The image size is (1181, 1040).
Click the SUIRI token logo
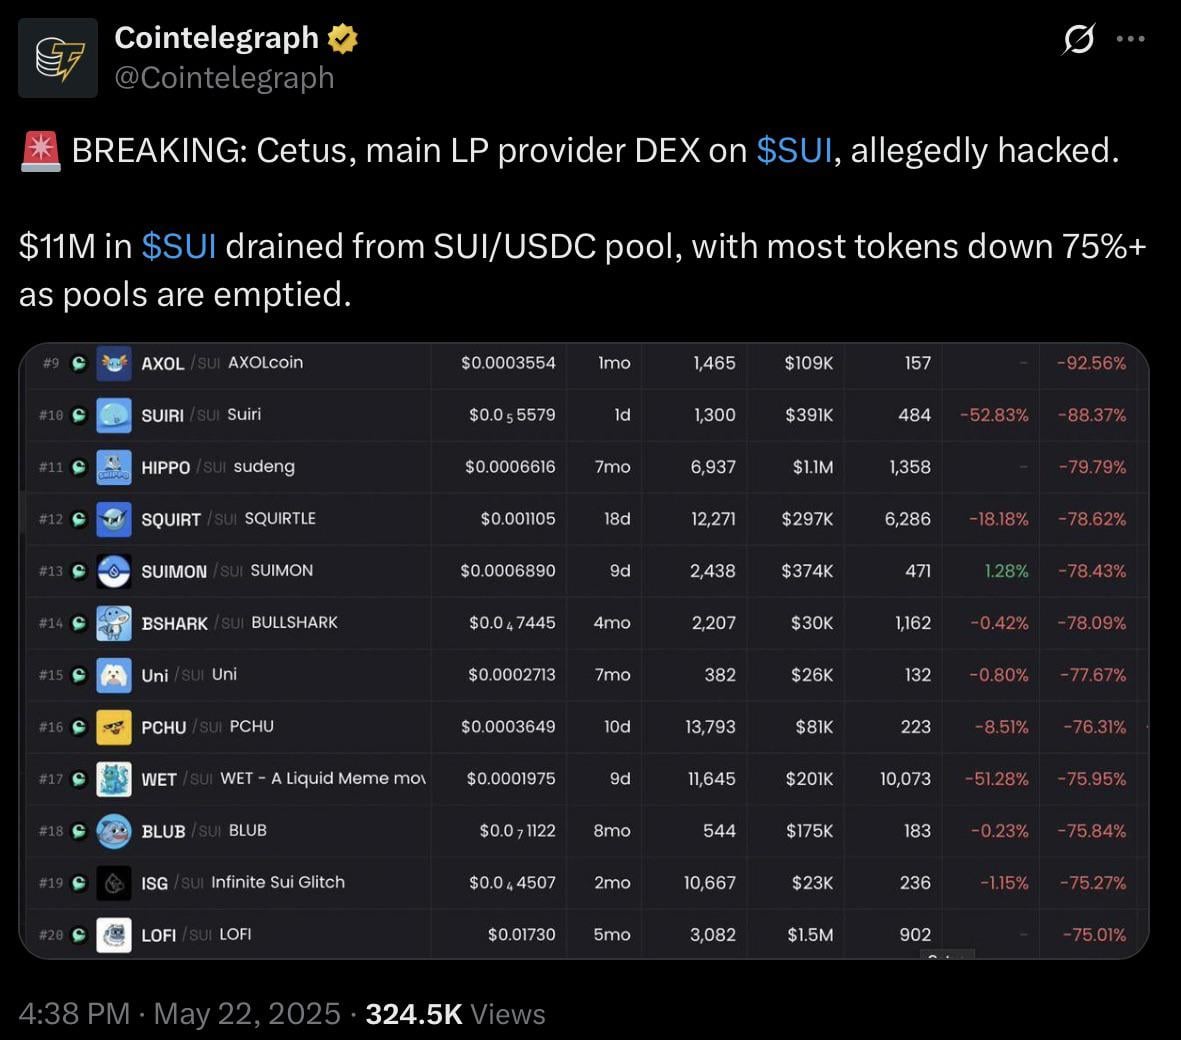pyautogui.click(x=114, y=416)
